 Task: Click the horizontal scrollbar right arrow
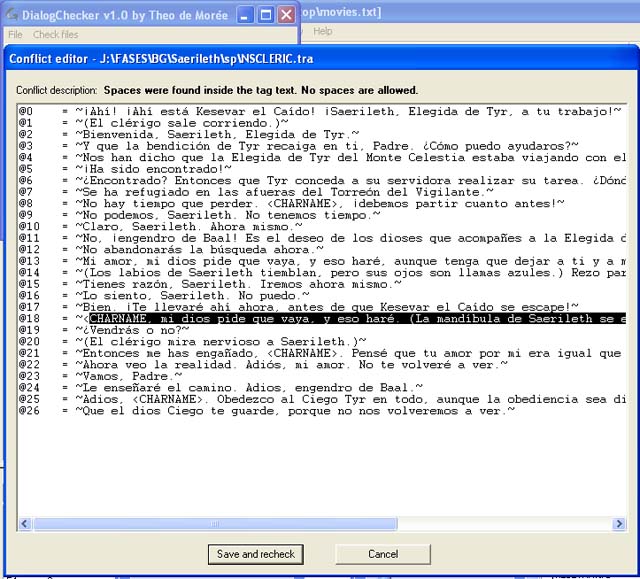pos(618,523)
